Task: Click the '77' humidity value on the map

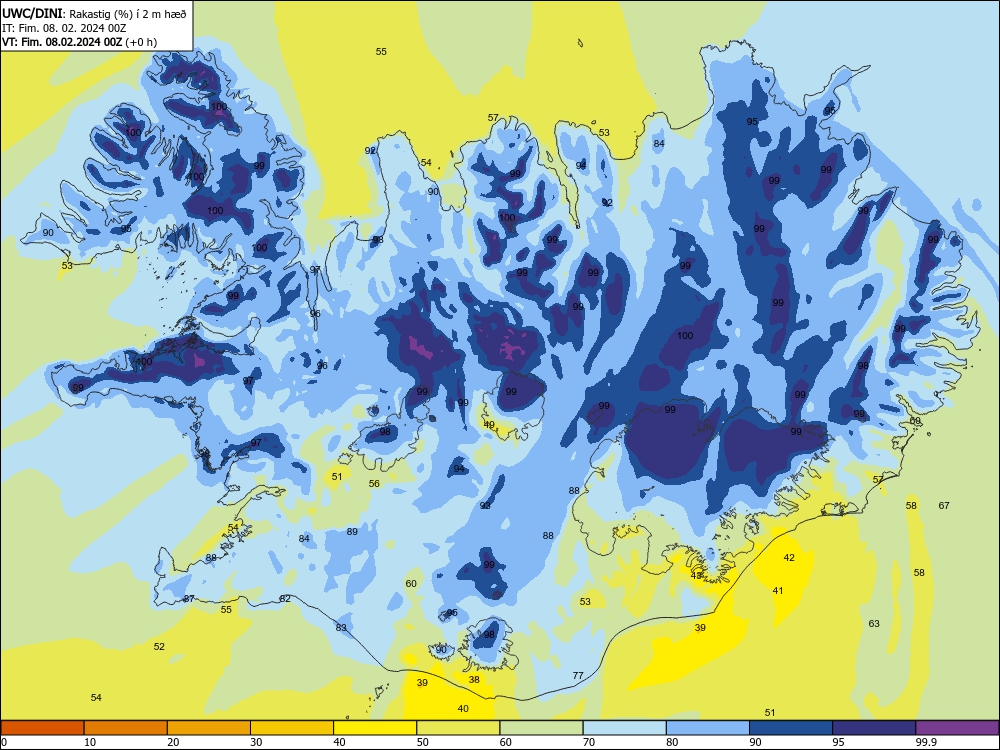Action: pyautogui.click(x=578, y=675)
